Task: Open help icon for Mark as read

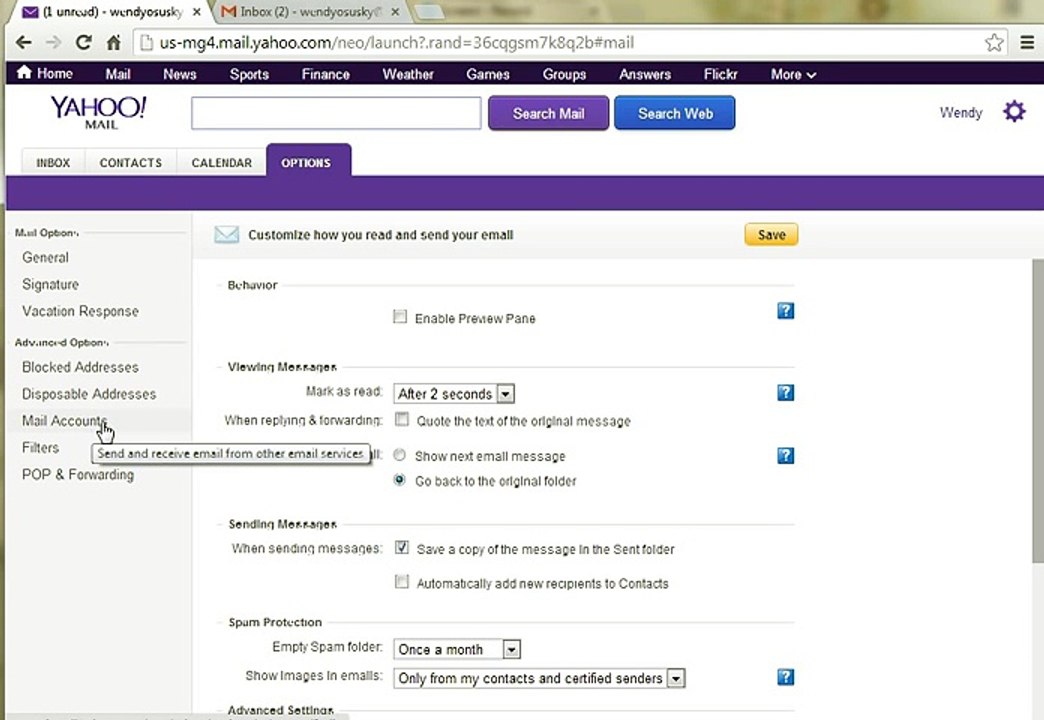Action: [x=786, y=392]
